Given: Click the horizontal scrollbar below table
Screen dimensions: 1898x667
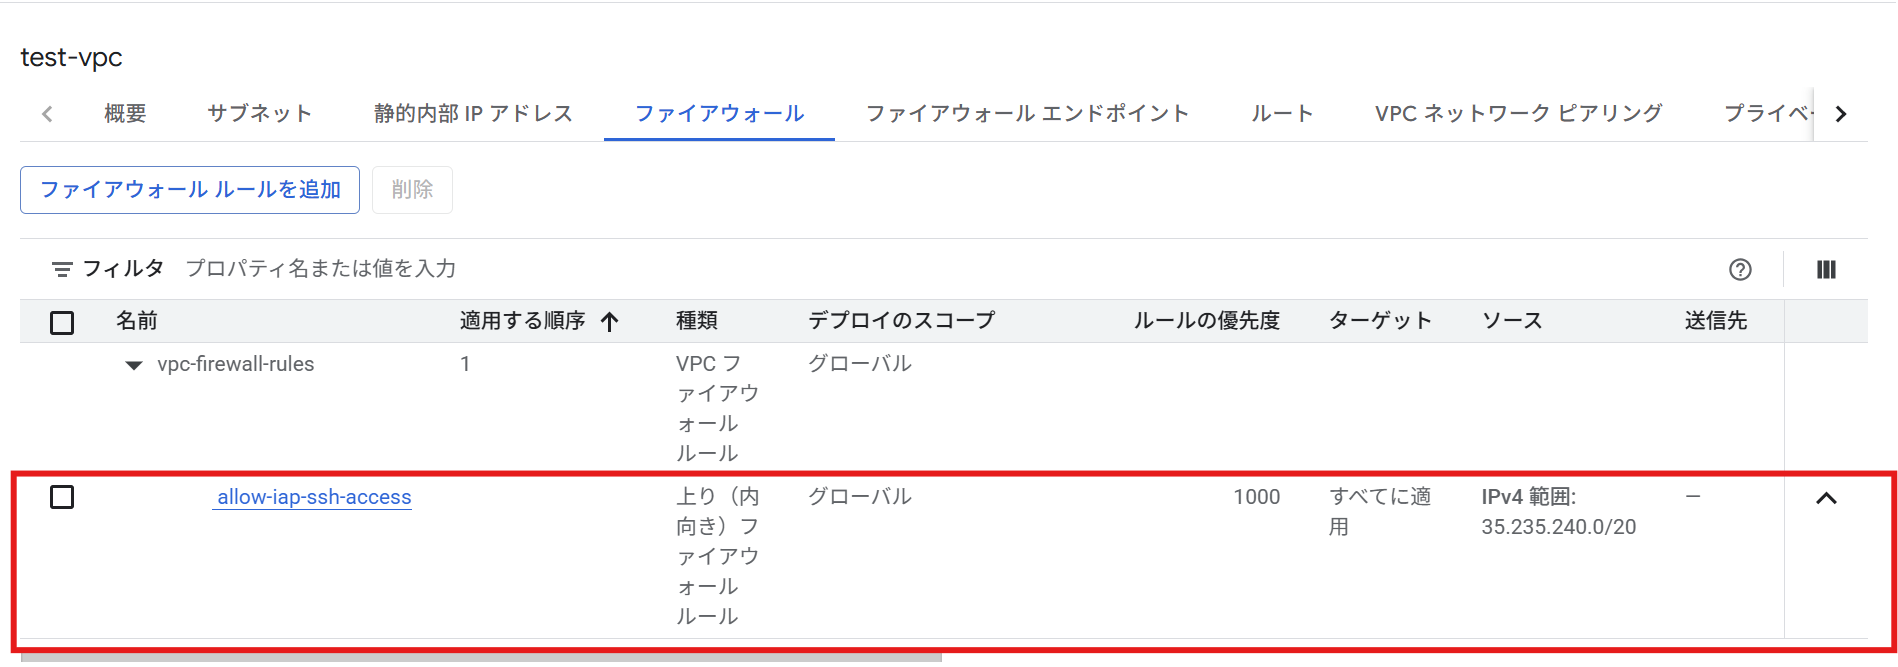Looking at the screenshot, I should tap(480, 658).
